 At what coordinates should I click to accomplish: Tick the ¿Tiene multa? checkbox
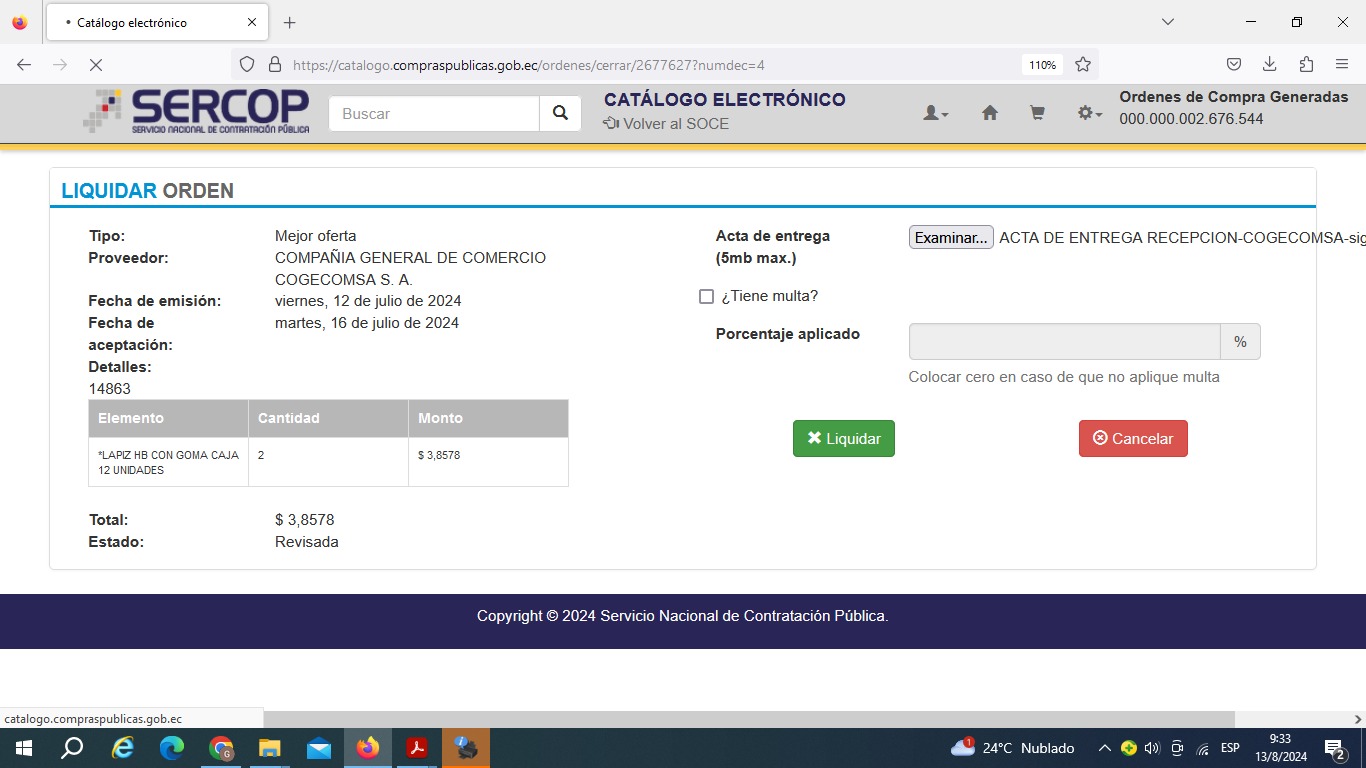point(706,297)
